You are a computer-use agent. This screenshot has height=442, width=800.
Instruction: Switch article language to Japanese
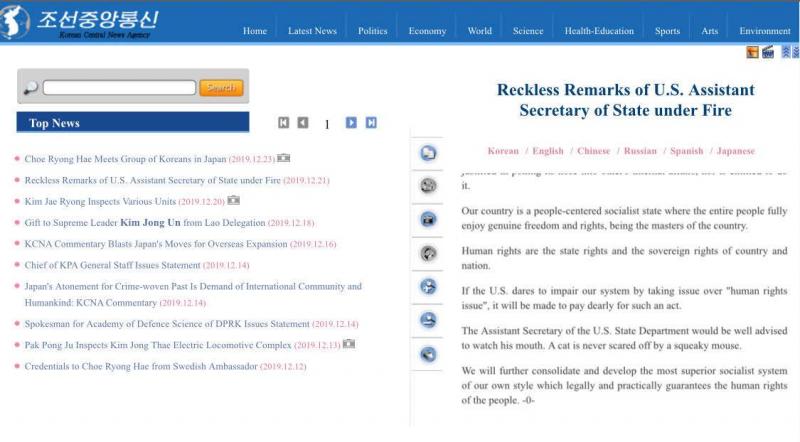[x=736, y=151]
